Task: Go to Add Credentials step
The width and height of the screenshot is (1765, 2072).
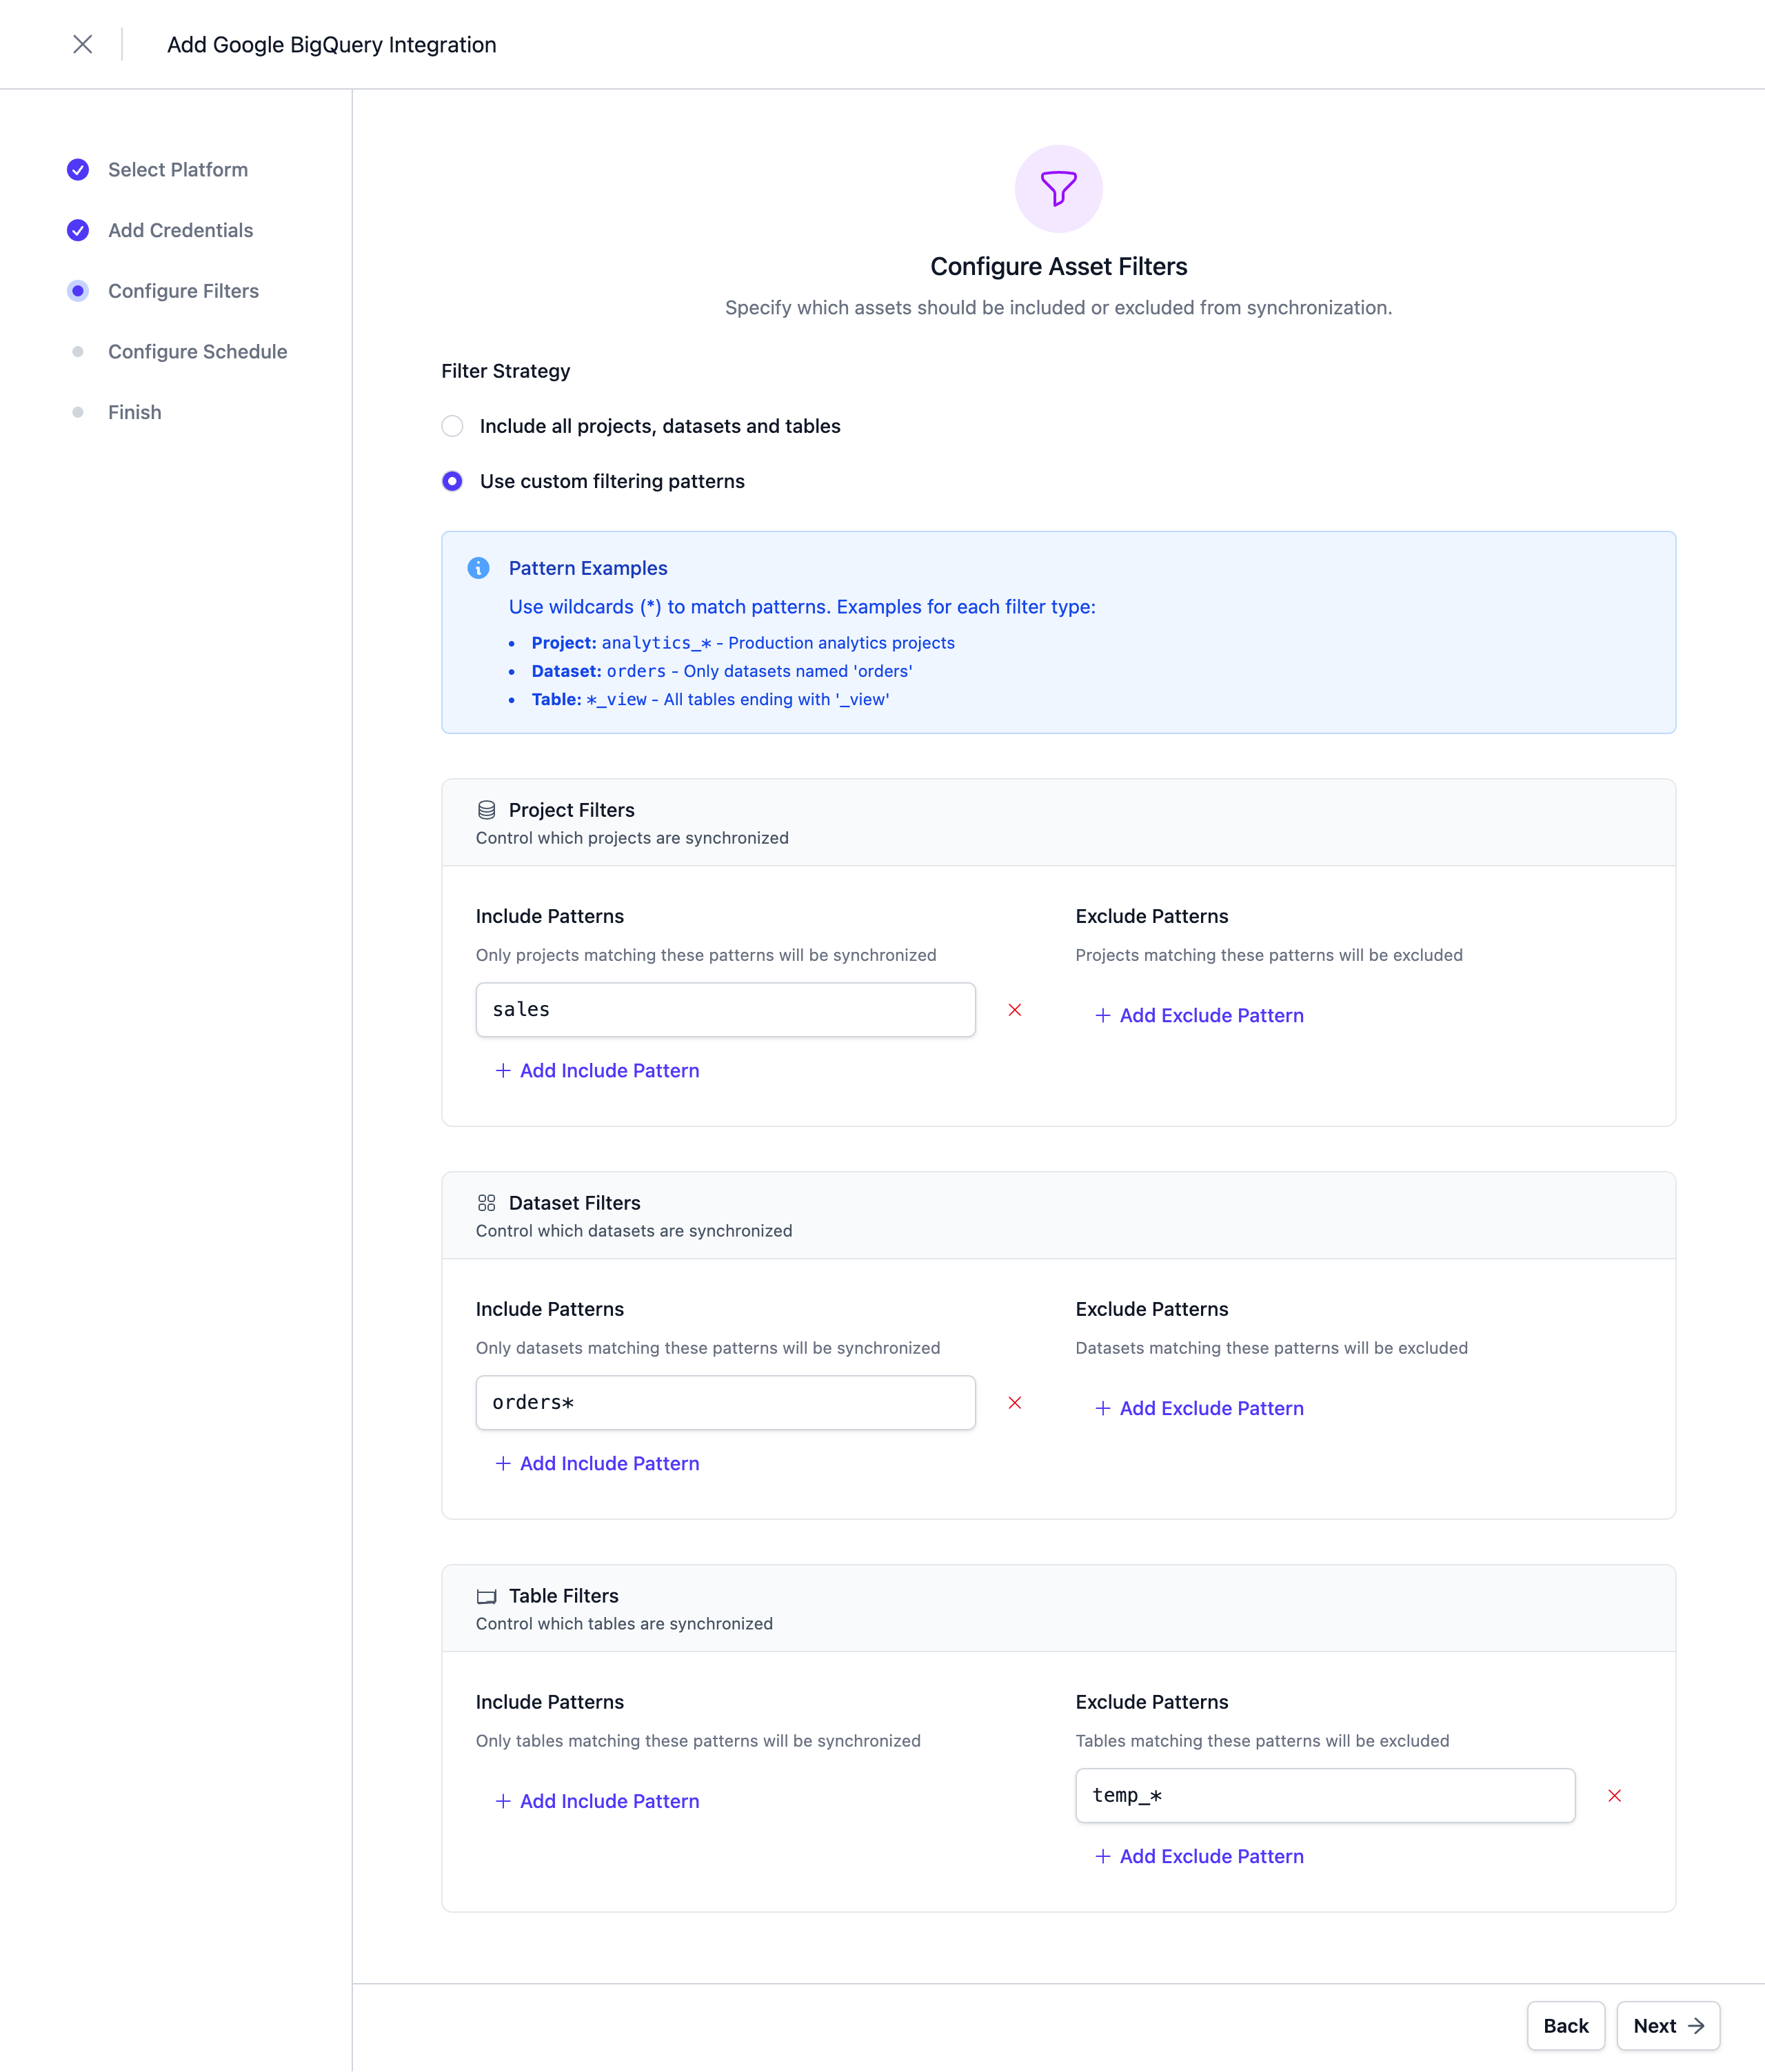Action: (x=180, y=230)
